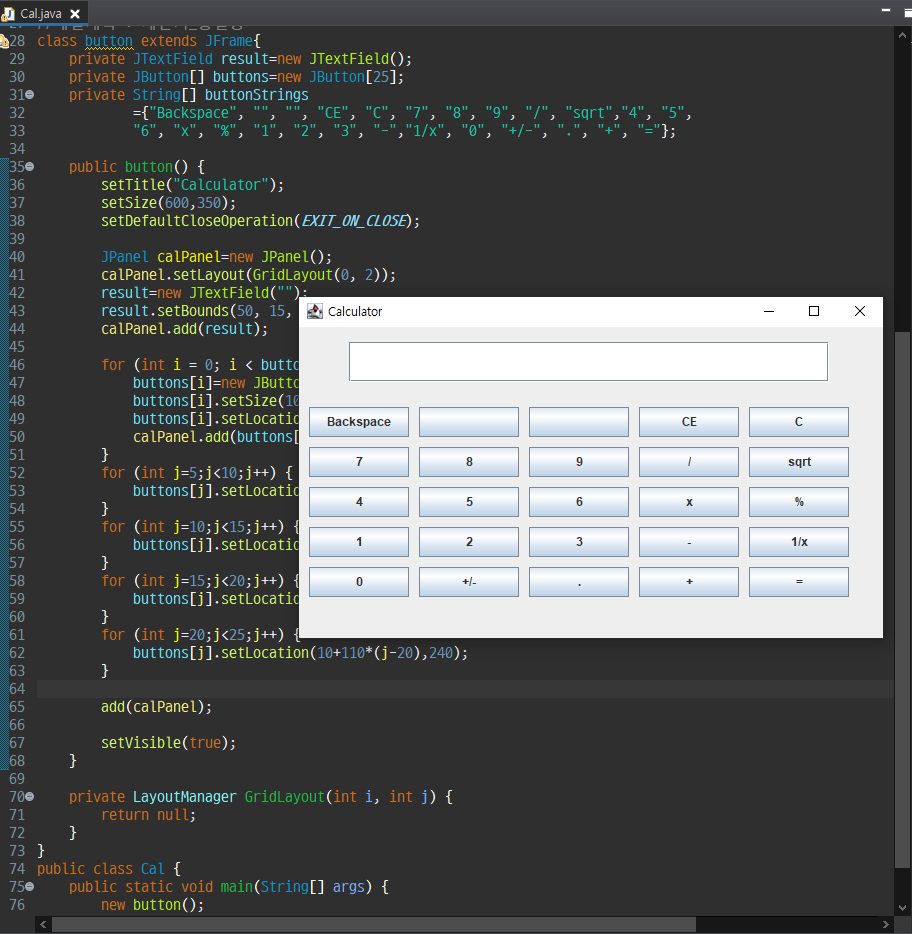Click the C button in Calculator
This screenshot has width=912, height=934.
799,422
